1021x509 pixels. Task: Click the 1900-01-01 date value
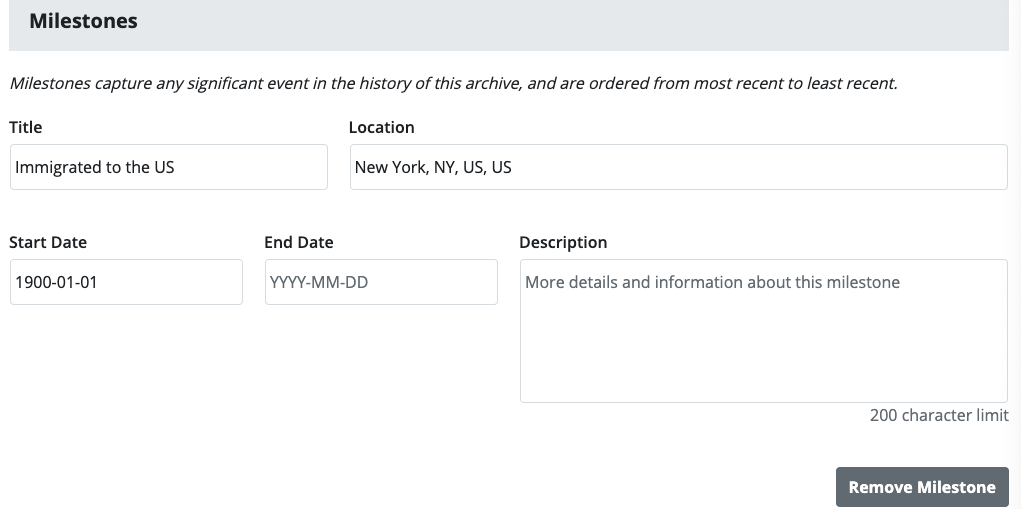click(x=56, y=282)
